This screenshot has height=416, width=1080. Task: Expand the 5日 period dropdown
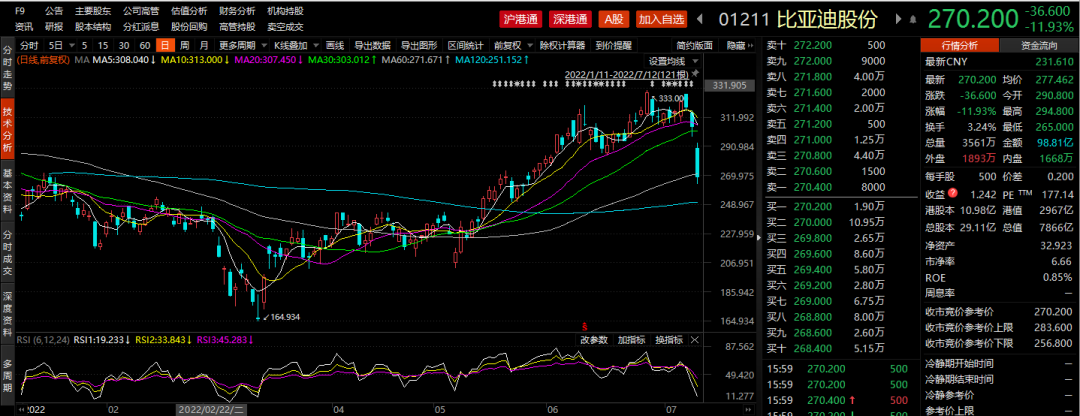[x=58, y=46]
